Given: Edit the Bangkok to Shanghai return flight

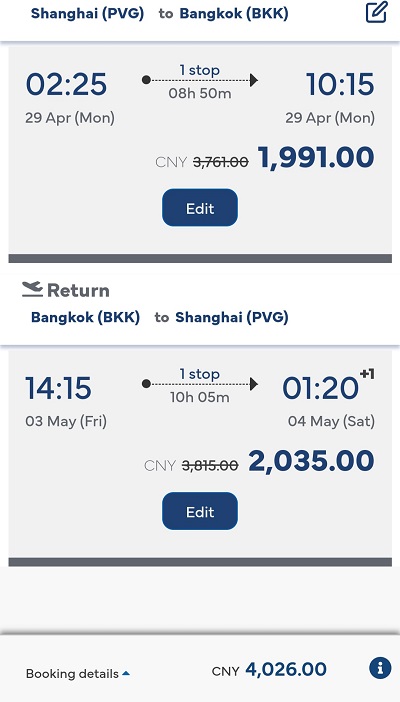Looking at the screenshot, I should point(200,511).
